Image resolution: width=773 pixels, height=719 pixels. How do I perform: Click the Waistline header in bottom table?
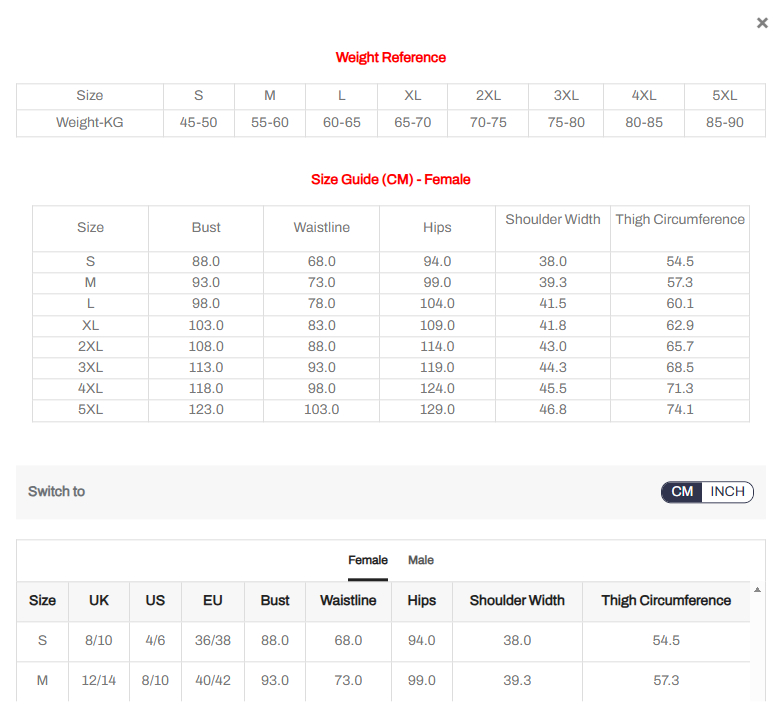348,600
